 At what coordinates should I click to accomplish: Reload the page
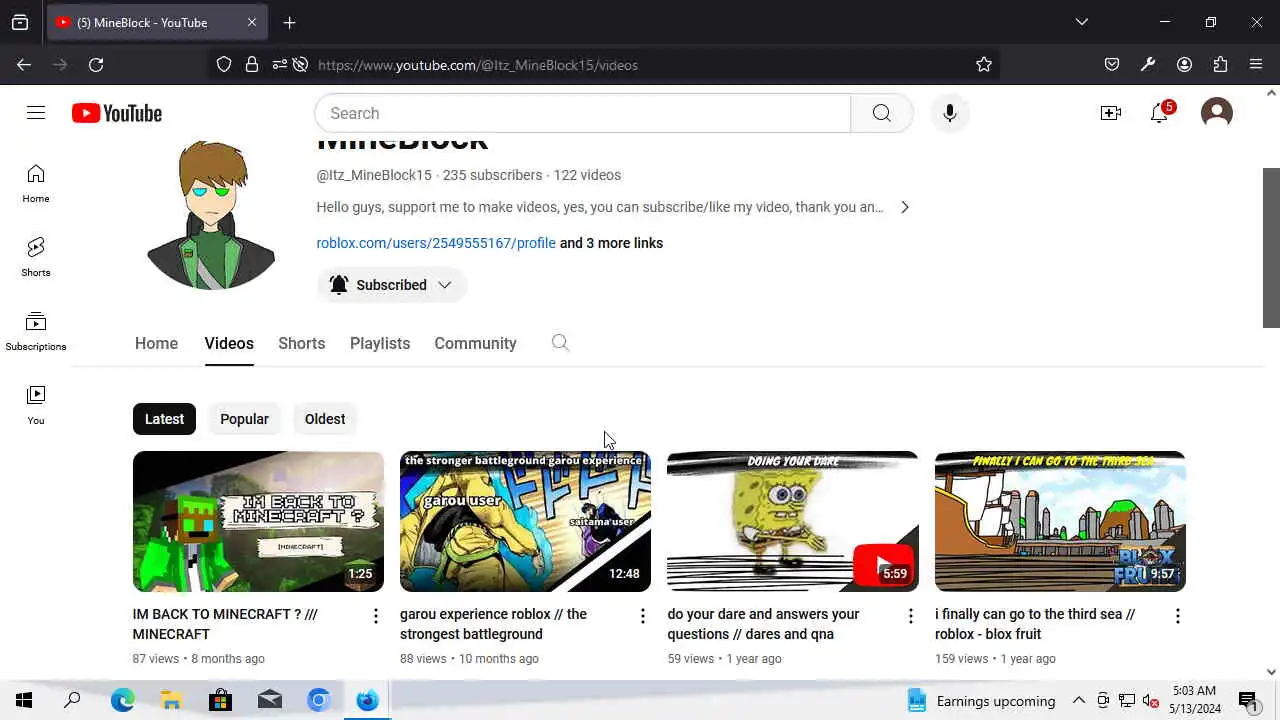(x=96, y=64)
